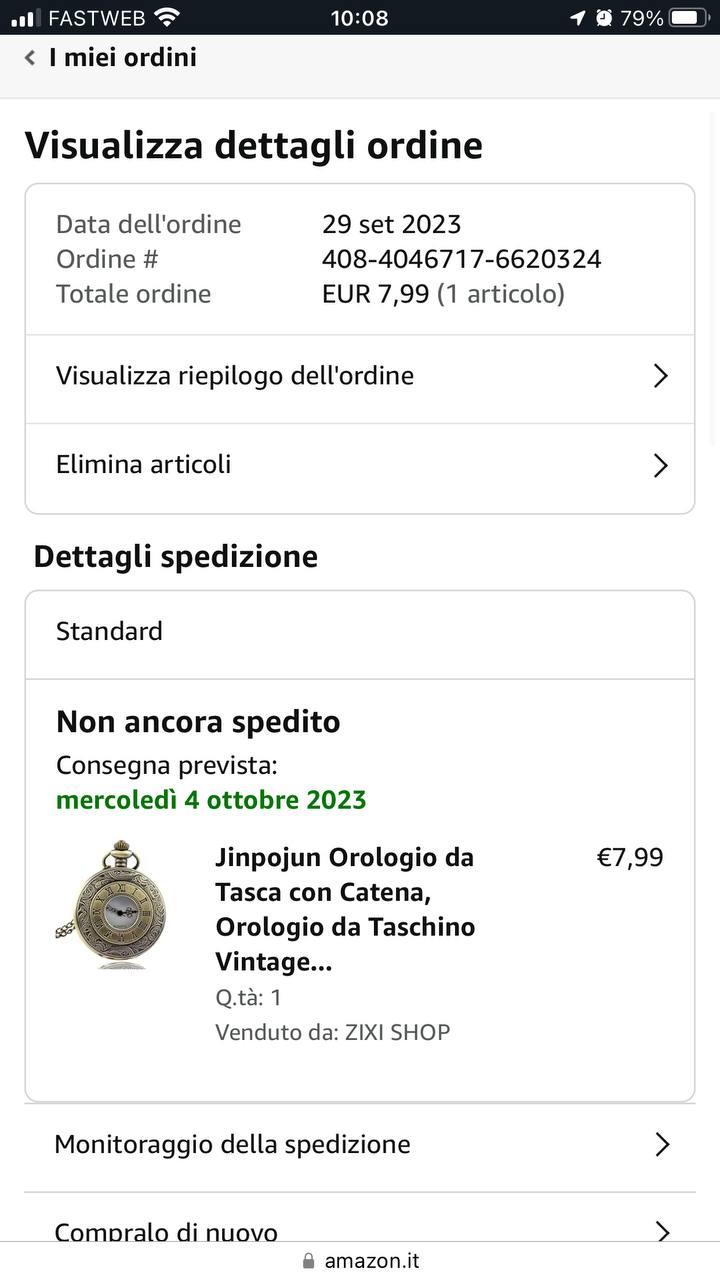This screenshot has width=720, height=1280.
Task: Tap the location arrow status icon
Action: click(x=577, y=17)
